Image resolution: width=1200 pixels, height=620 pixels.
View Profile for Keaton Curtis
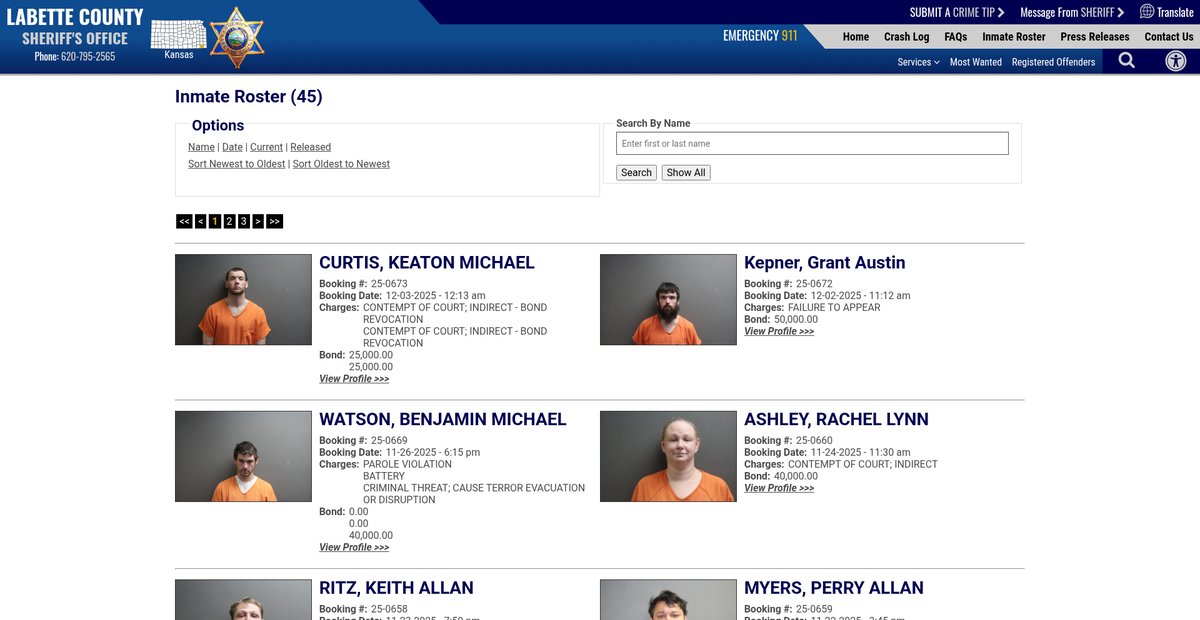(x=354, y=379)
